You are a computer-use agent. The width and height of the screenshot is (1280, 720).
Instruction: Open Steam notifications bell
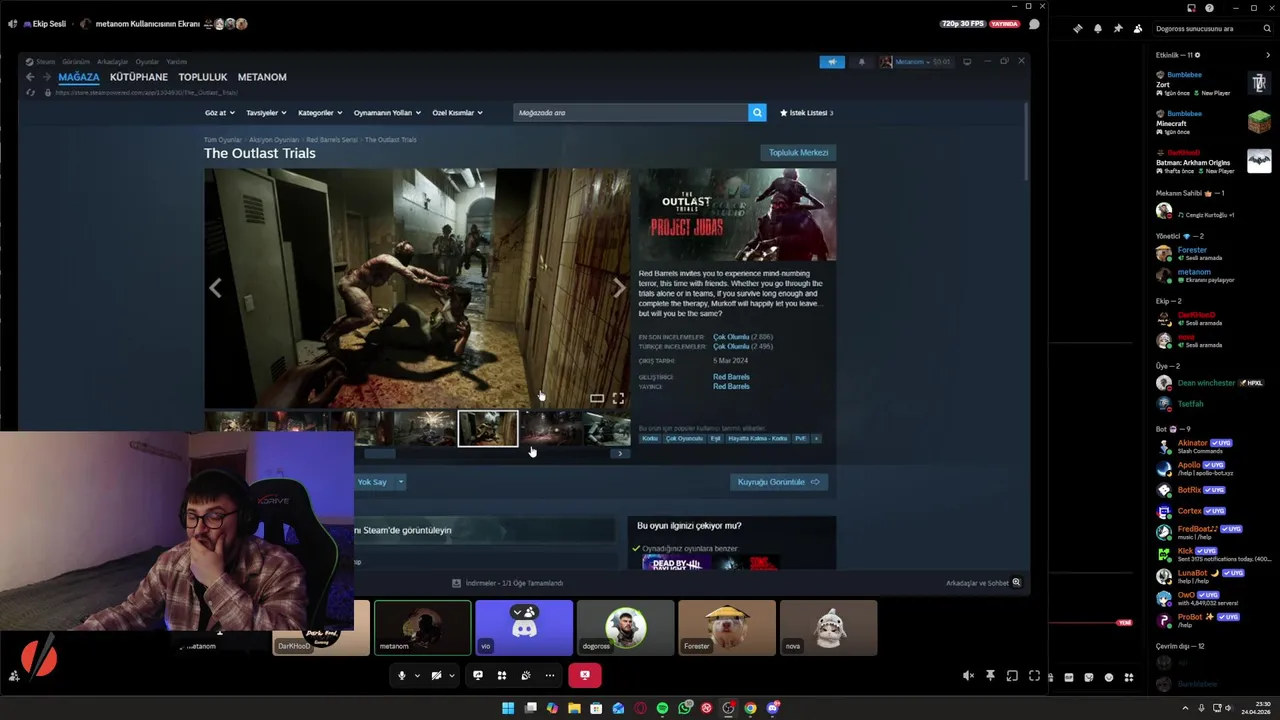point(862,62)
